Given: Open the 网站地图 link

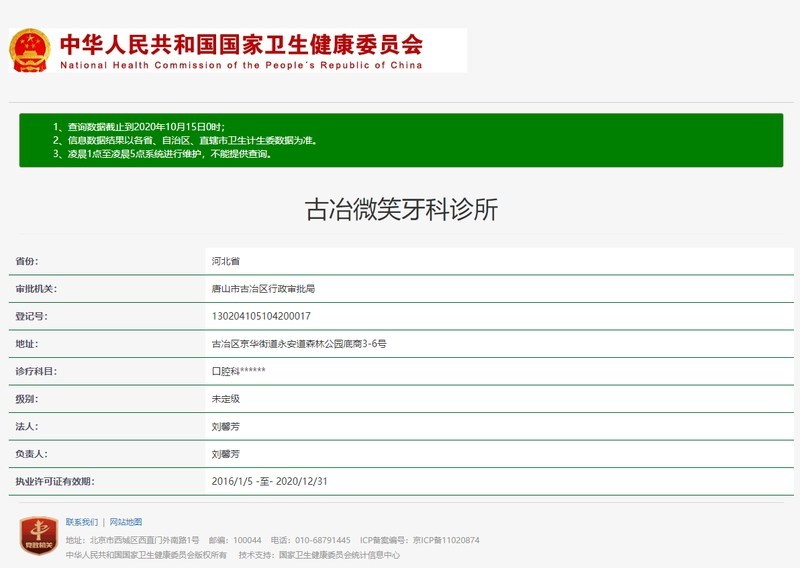Looking at the screenshot, I should pos(126,522).
